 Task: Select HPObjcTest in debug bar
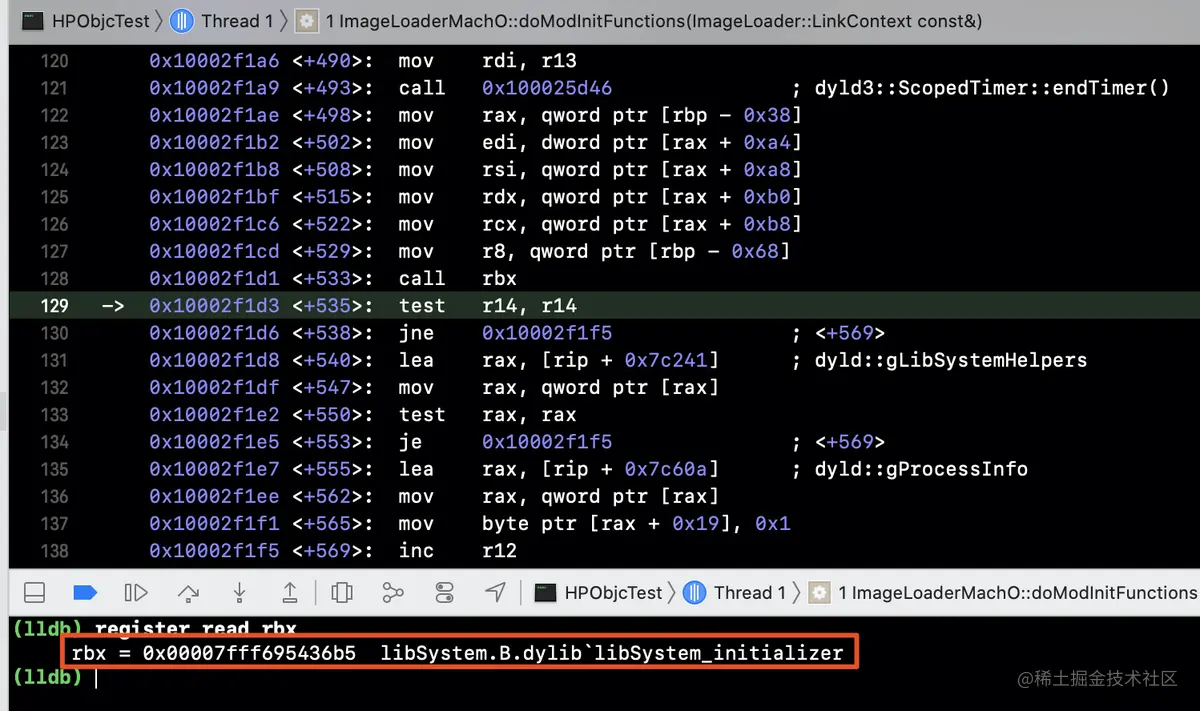pos(613,593)
